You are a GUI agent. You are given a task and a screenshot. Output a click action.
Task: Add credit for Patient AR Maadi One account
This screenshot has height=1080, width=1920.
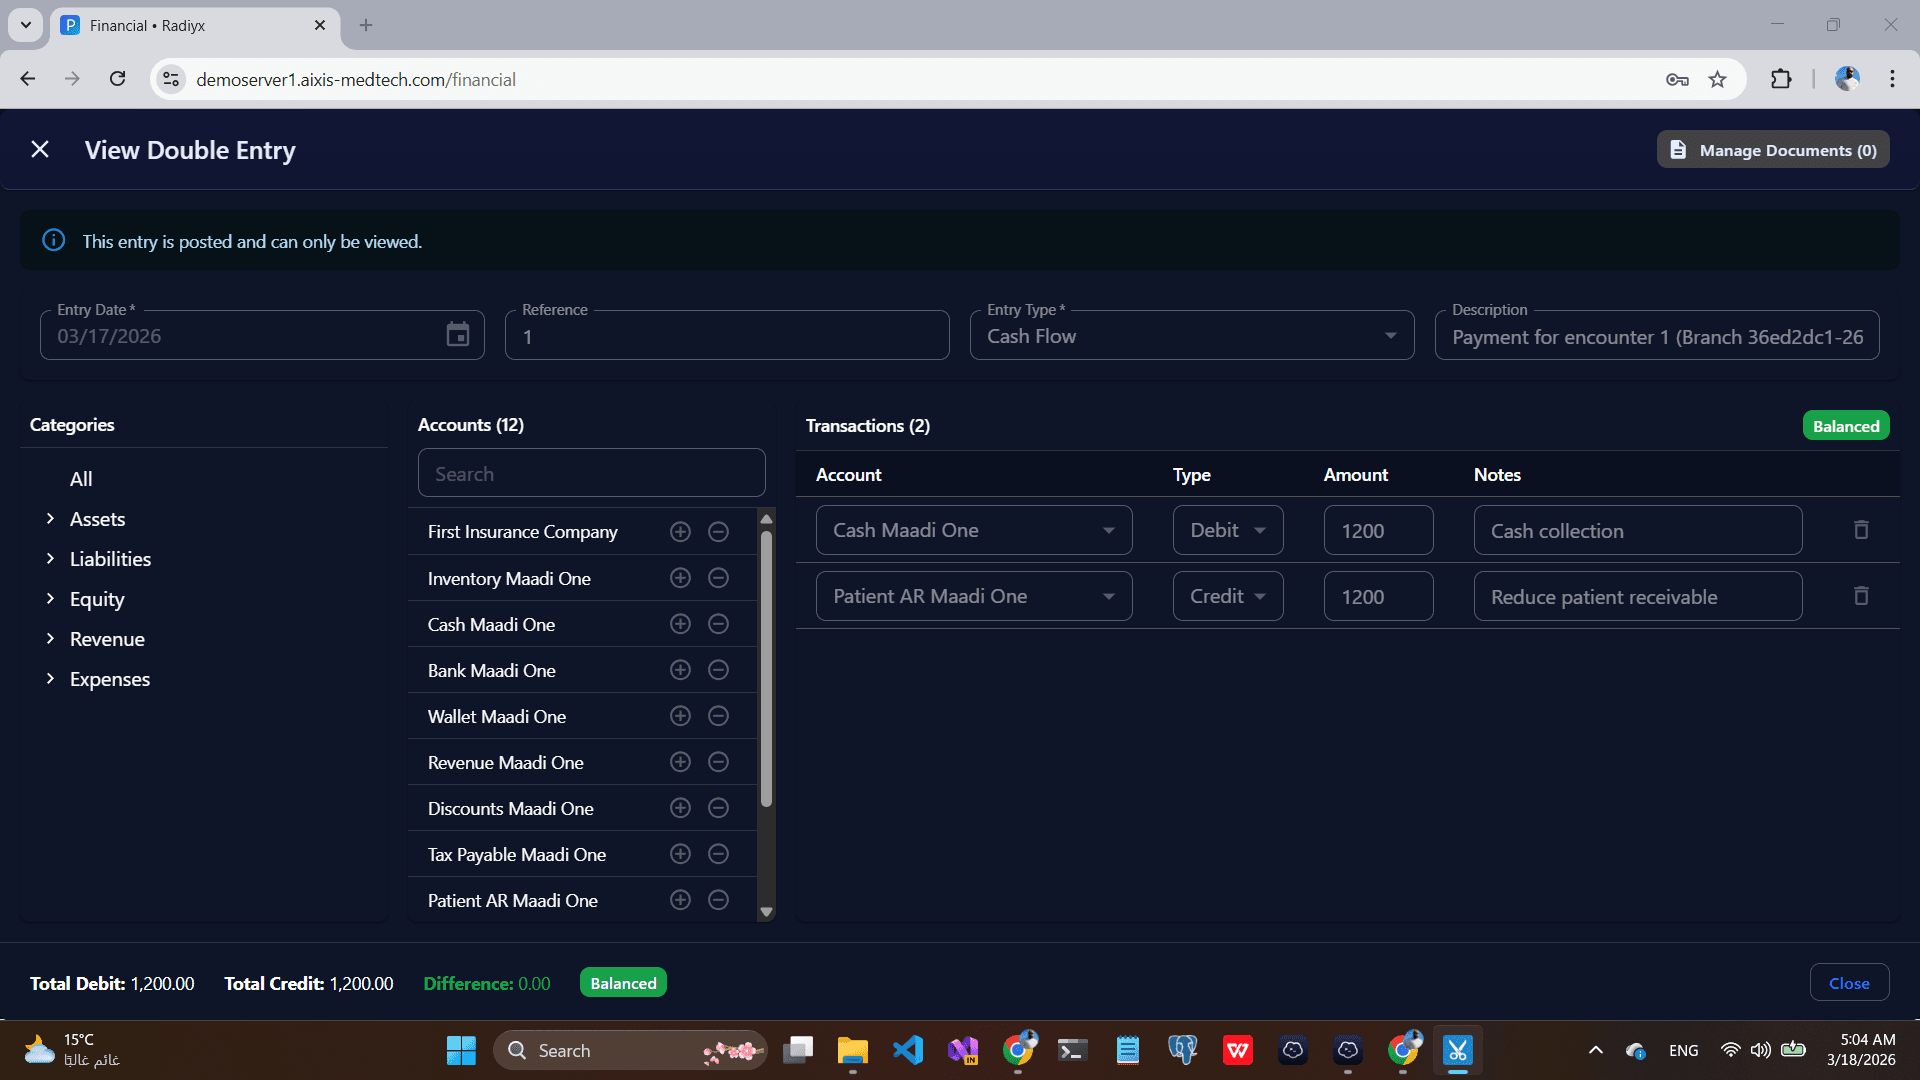coord(718,900)
